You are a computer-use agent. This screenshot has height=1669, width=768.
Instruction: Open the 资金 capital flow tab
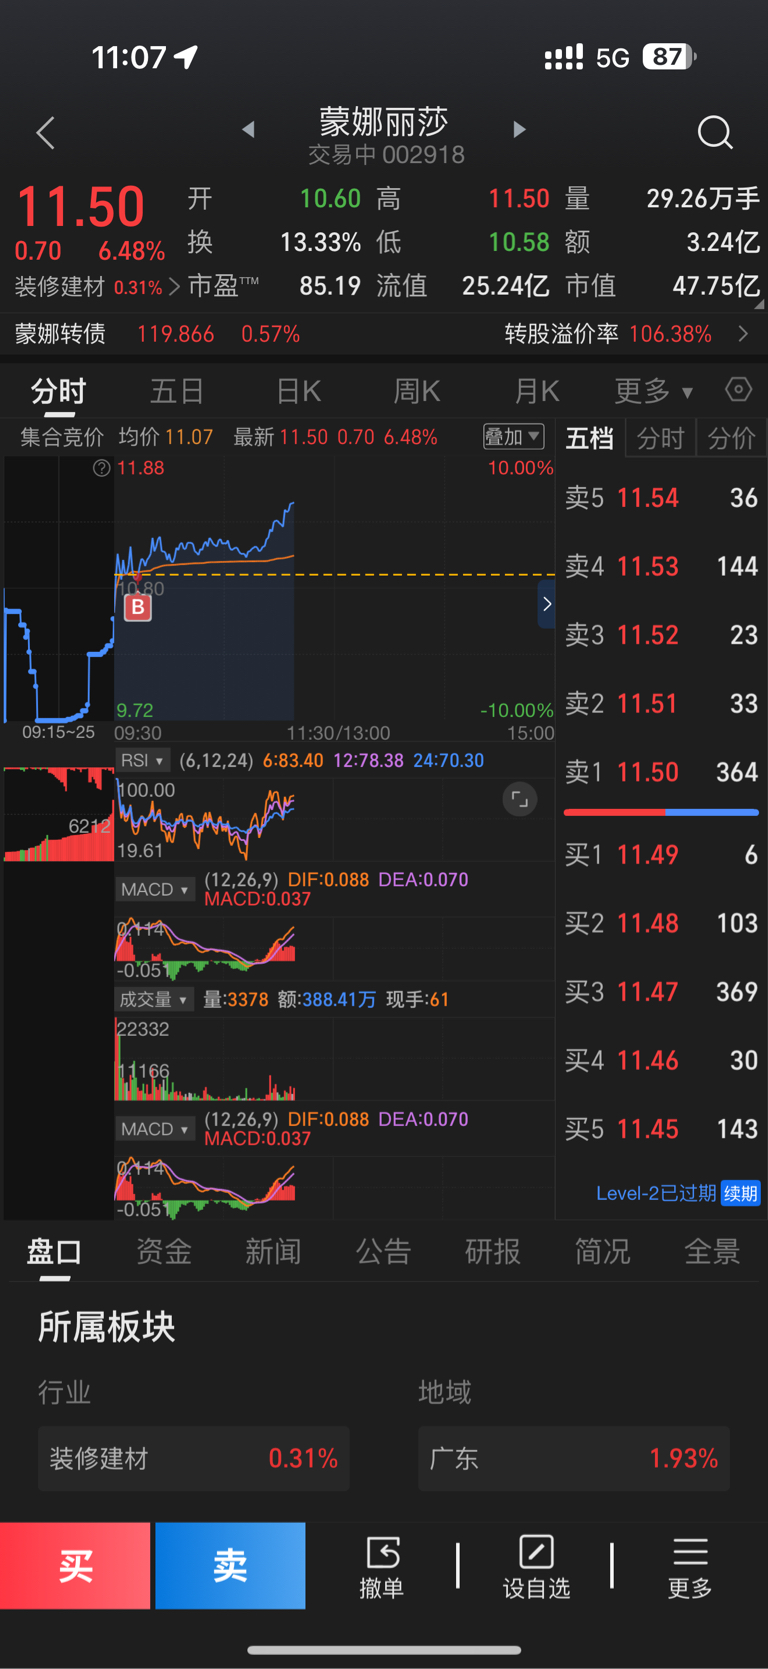pyautogui.click(x=164, y=1251)
